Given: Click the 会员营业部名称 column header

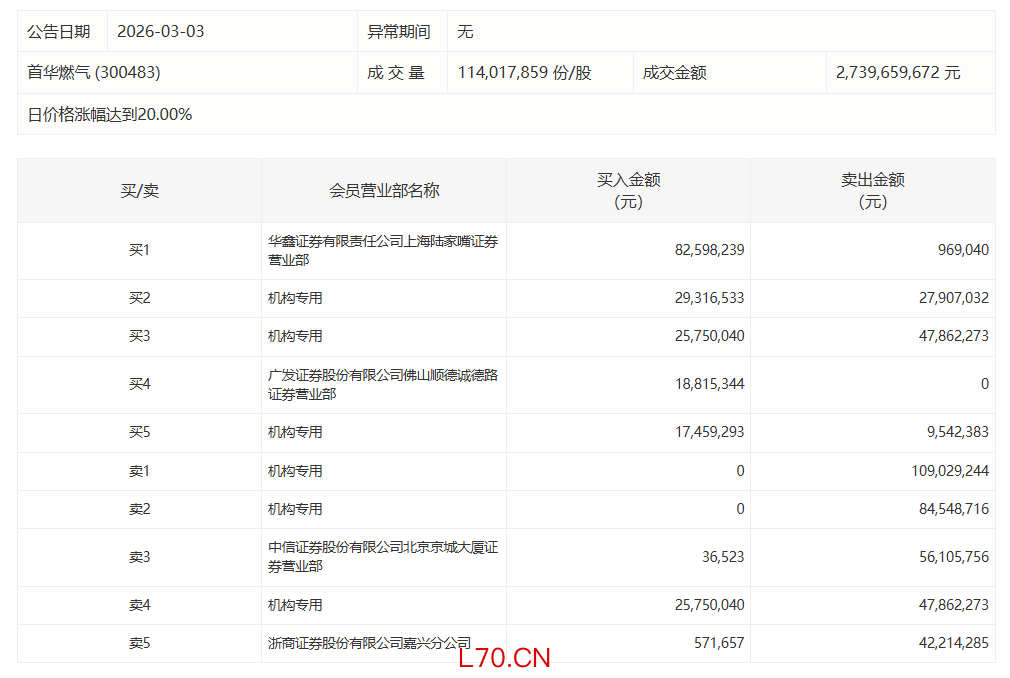Looking at the screenshot, I should [x=384, y=191].
